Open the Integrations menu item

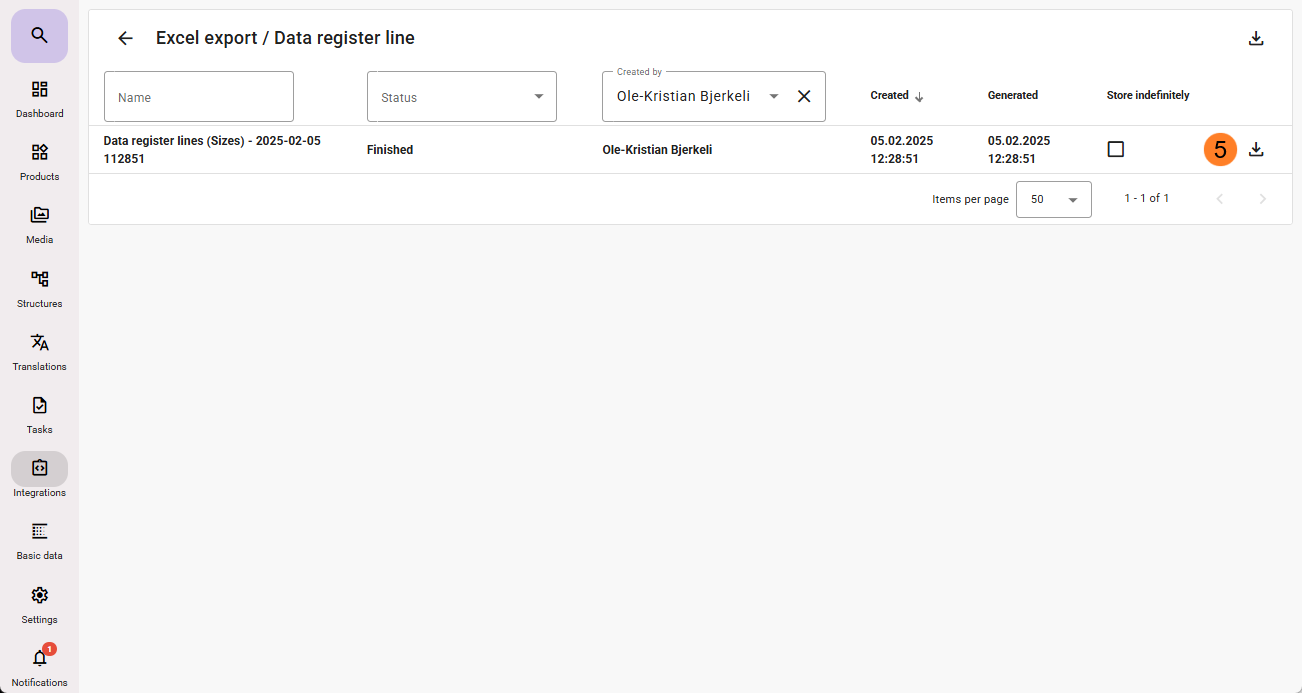tap(39, 477)
